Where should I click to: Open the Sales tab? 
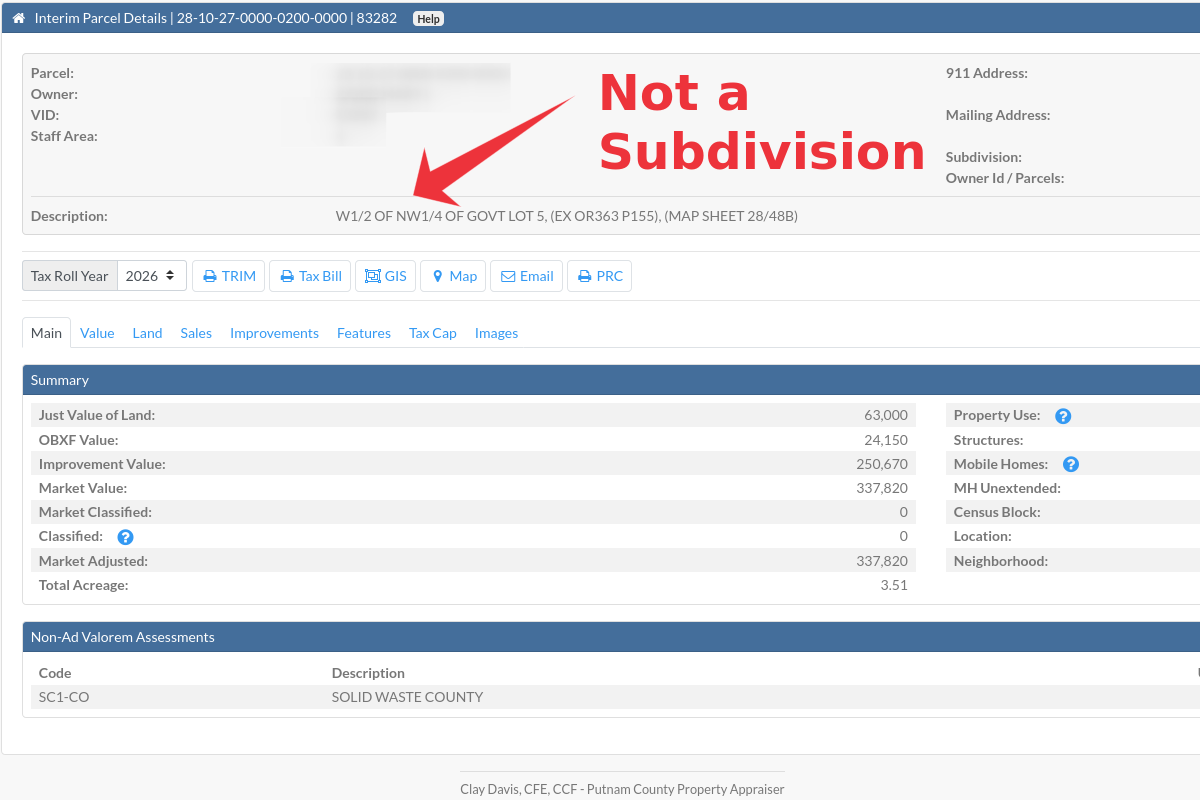click(x=196, y=333)
